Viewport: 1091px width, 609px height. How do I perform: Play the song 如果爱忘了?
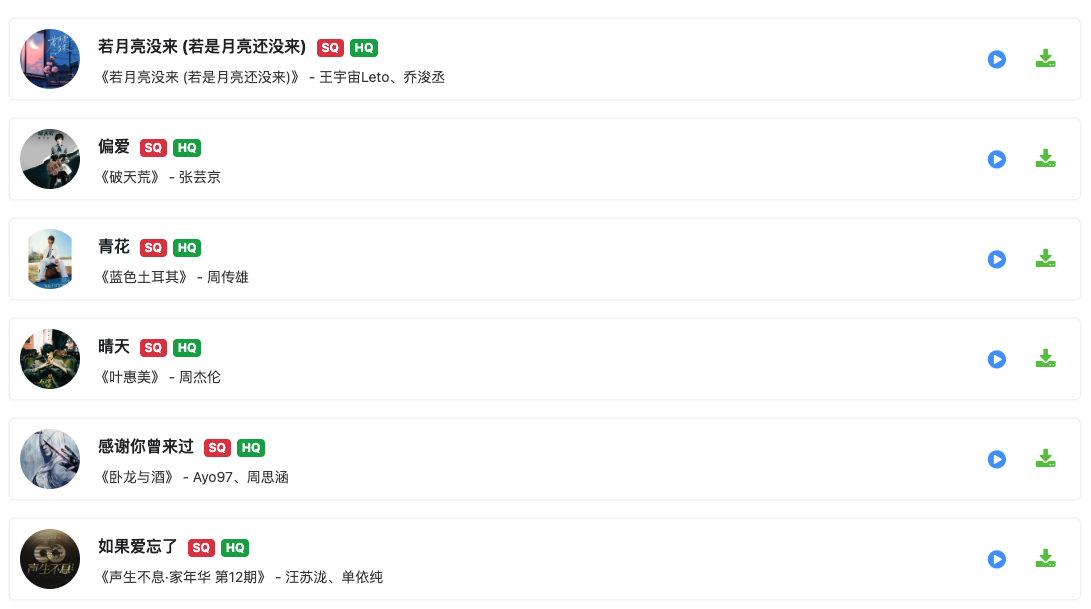996,560
